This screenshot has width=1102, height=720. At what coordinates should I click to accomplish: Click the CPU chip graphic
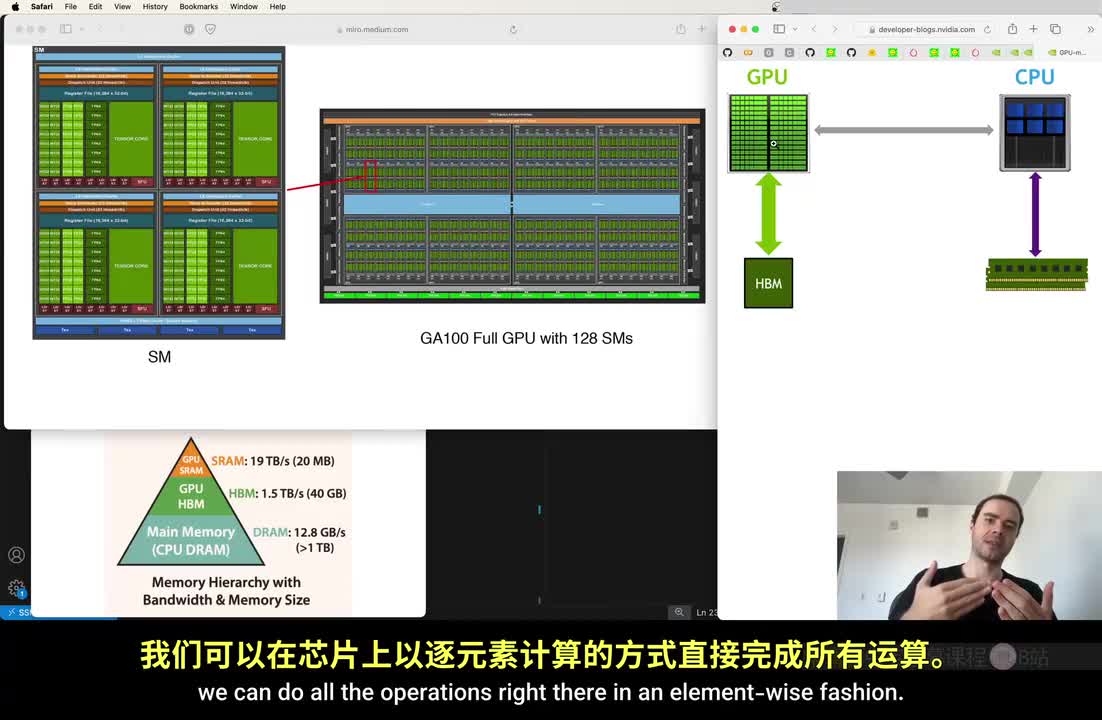click(1035, 133)
